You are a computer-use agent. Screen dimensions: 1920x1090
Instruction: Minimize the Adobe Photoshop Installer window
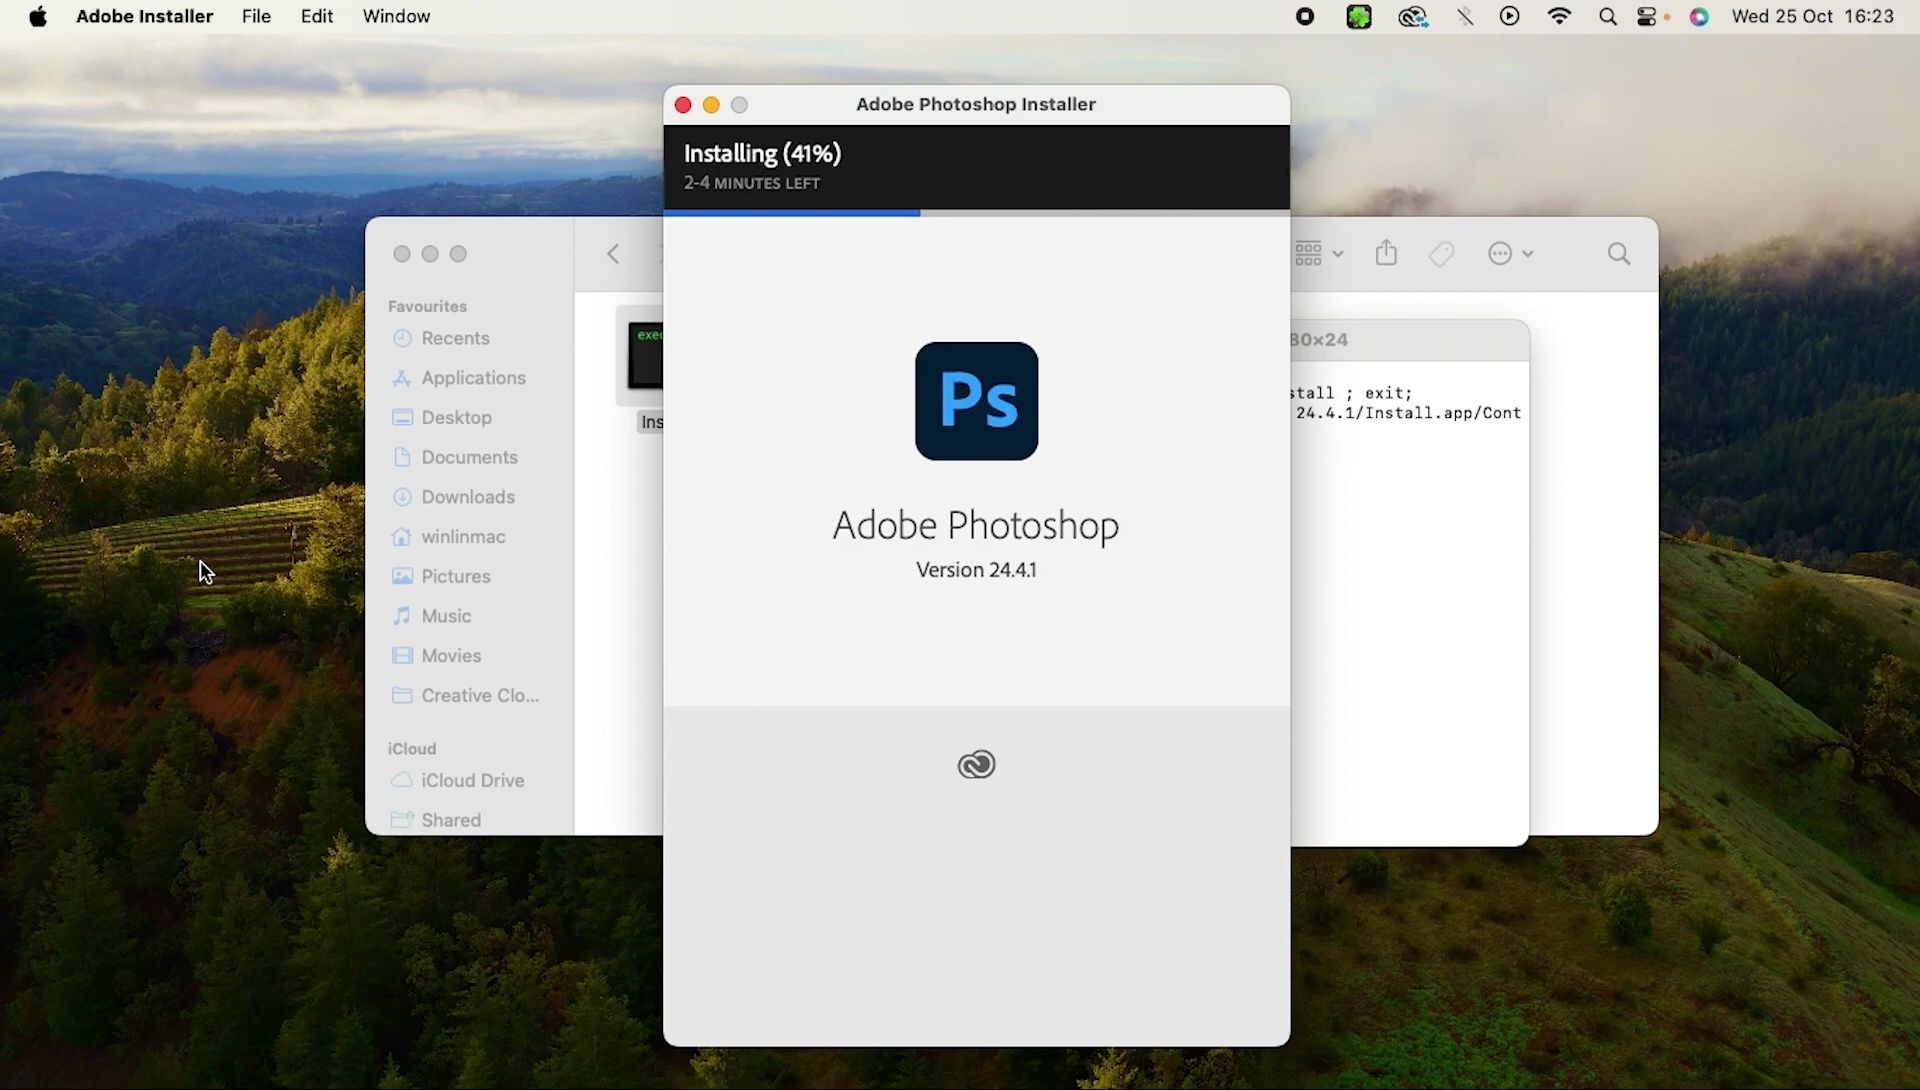click(711, 105)
